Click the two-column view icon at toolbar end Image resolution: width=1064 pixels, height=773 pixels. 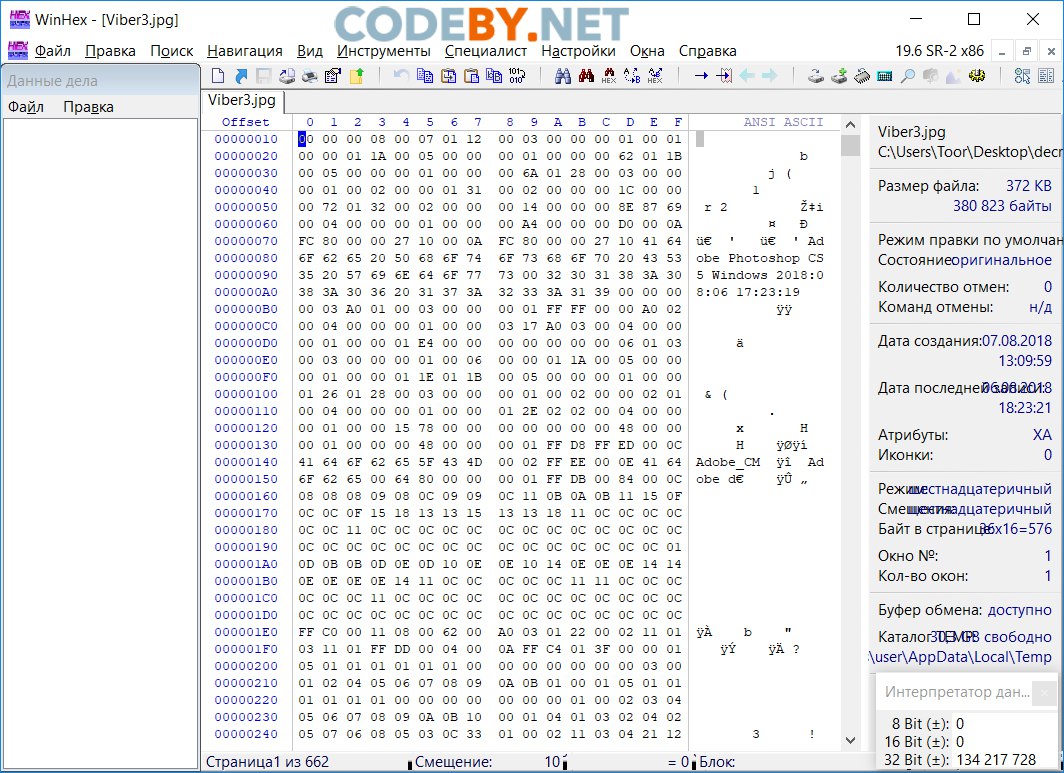[x=1046, y=75]
